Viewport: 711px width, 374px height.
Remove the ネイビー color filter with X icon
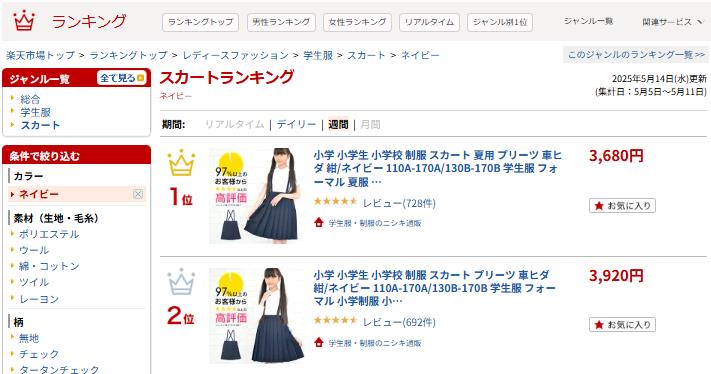(x=138, y=194)
